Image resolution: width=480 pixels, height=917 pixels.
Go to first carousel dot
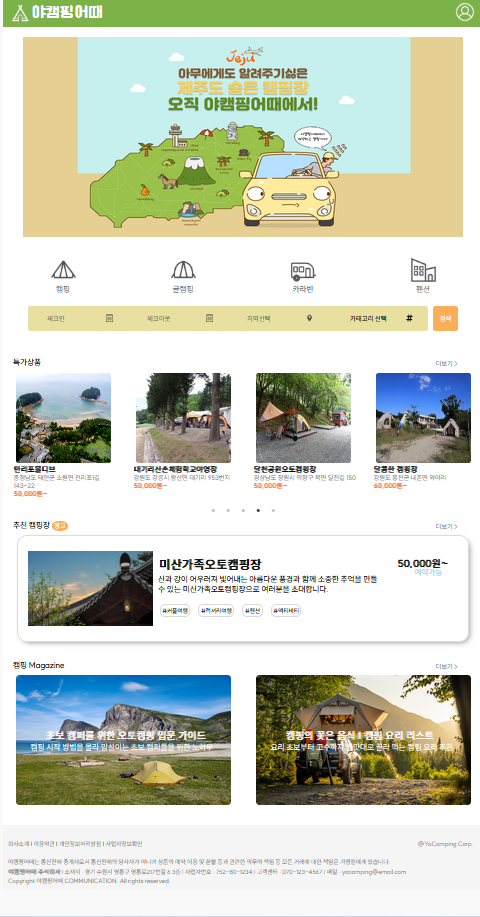point(213,510)
